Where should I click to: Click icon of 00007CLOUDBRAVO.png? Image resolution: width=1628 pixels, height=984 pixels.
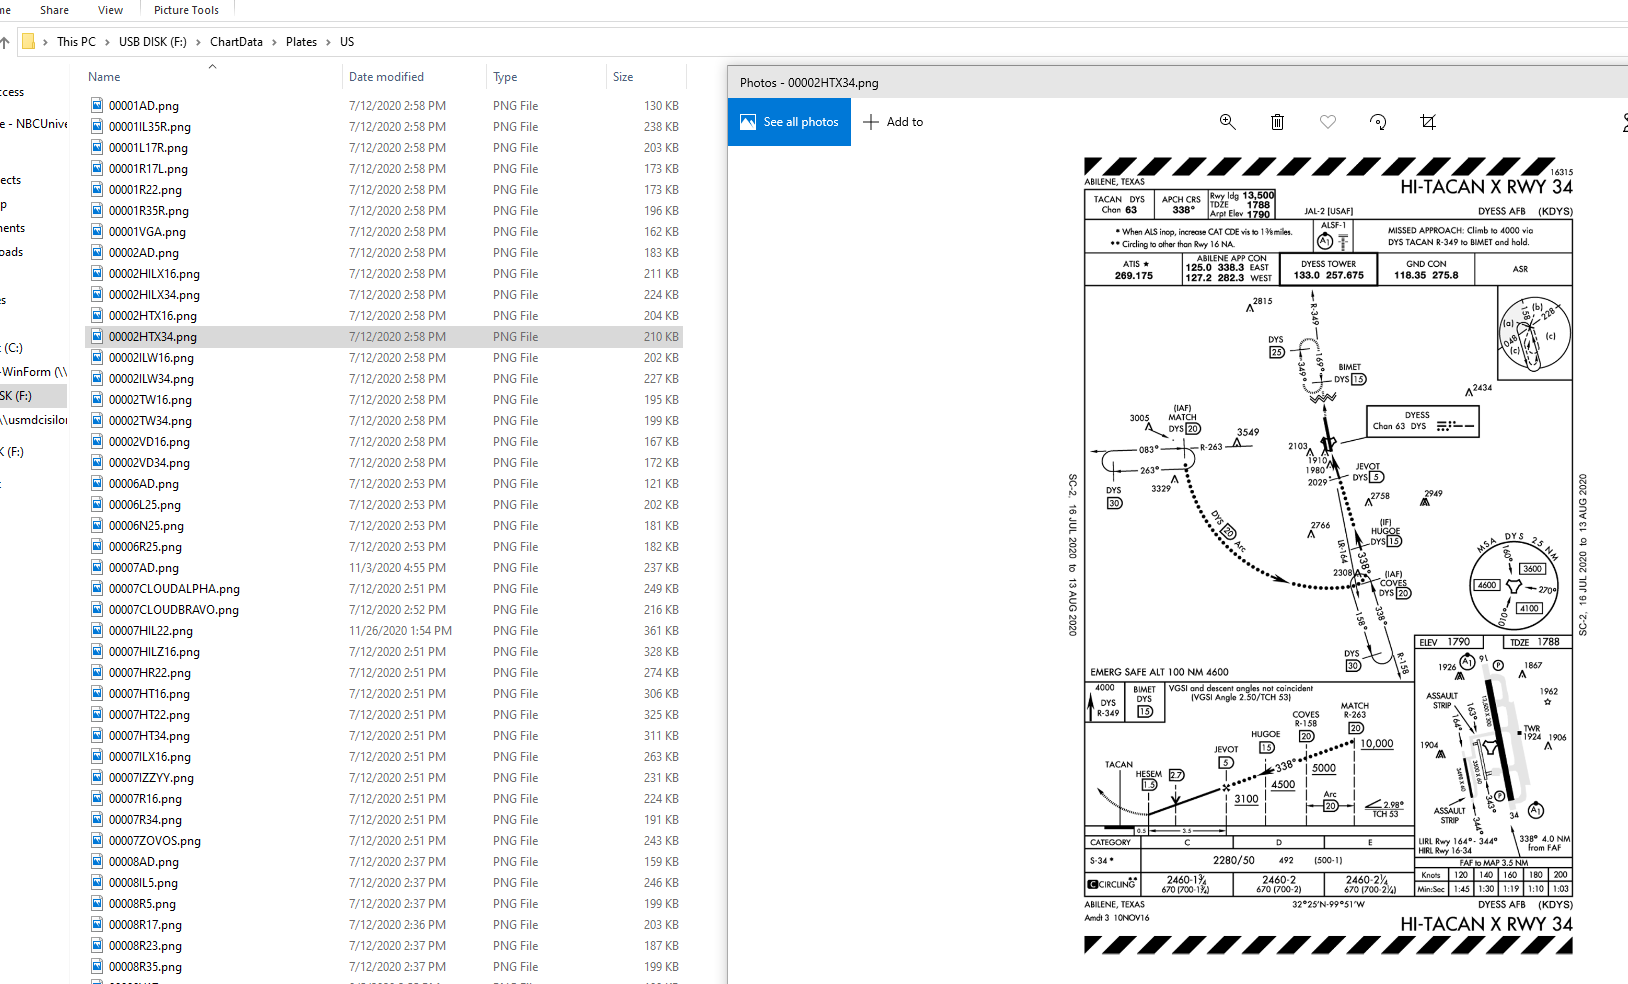(x=97, y=610)
